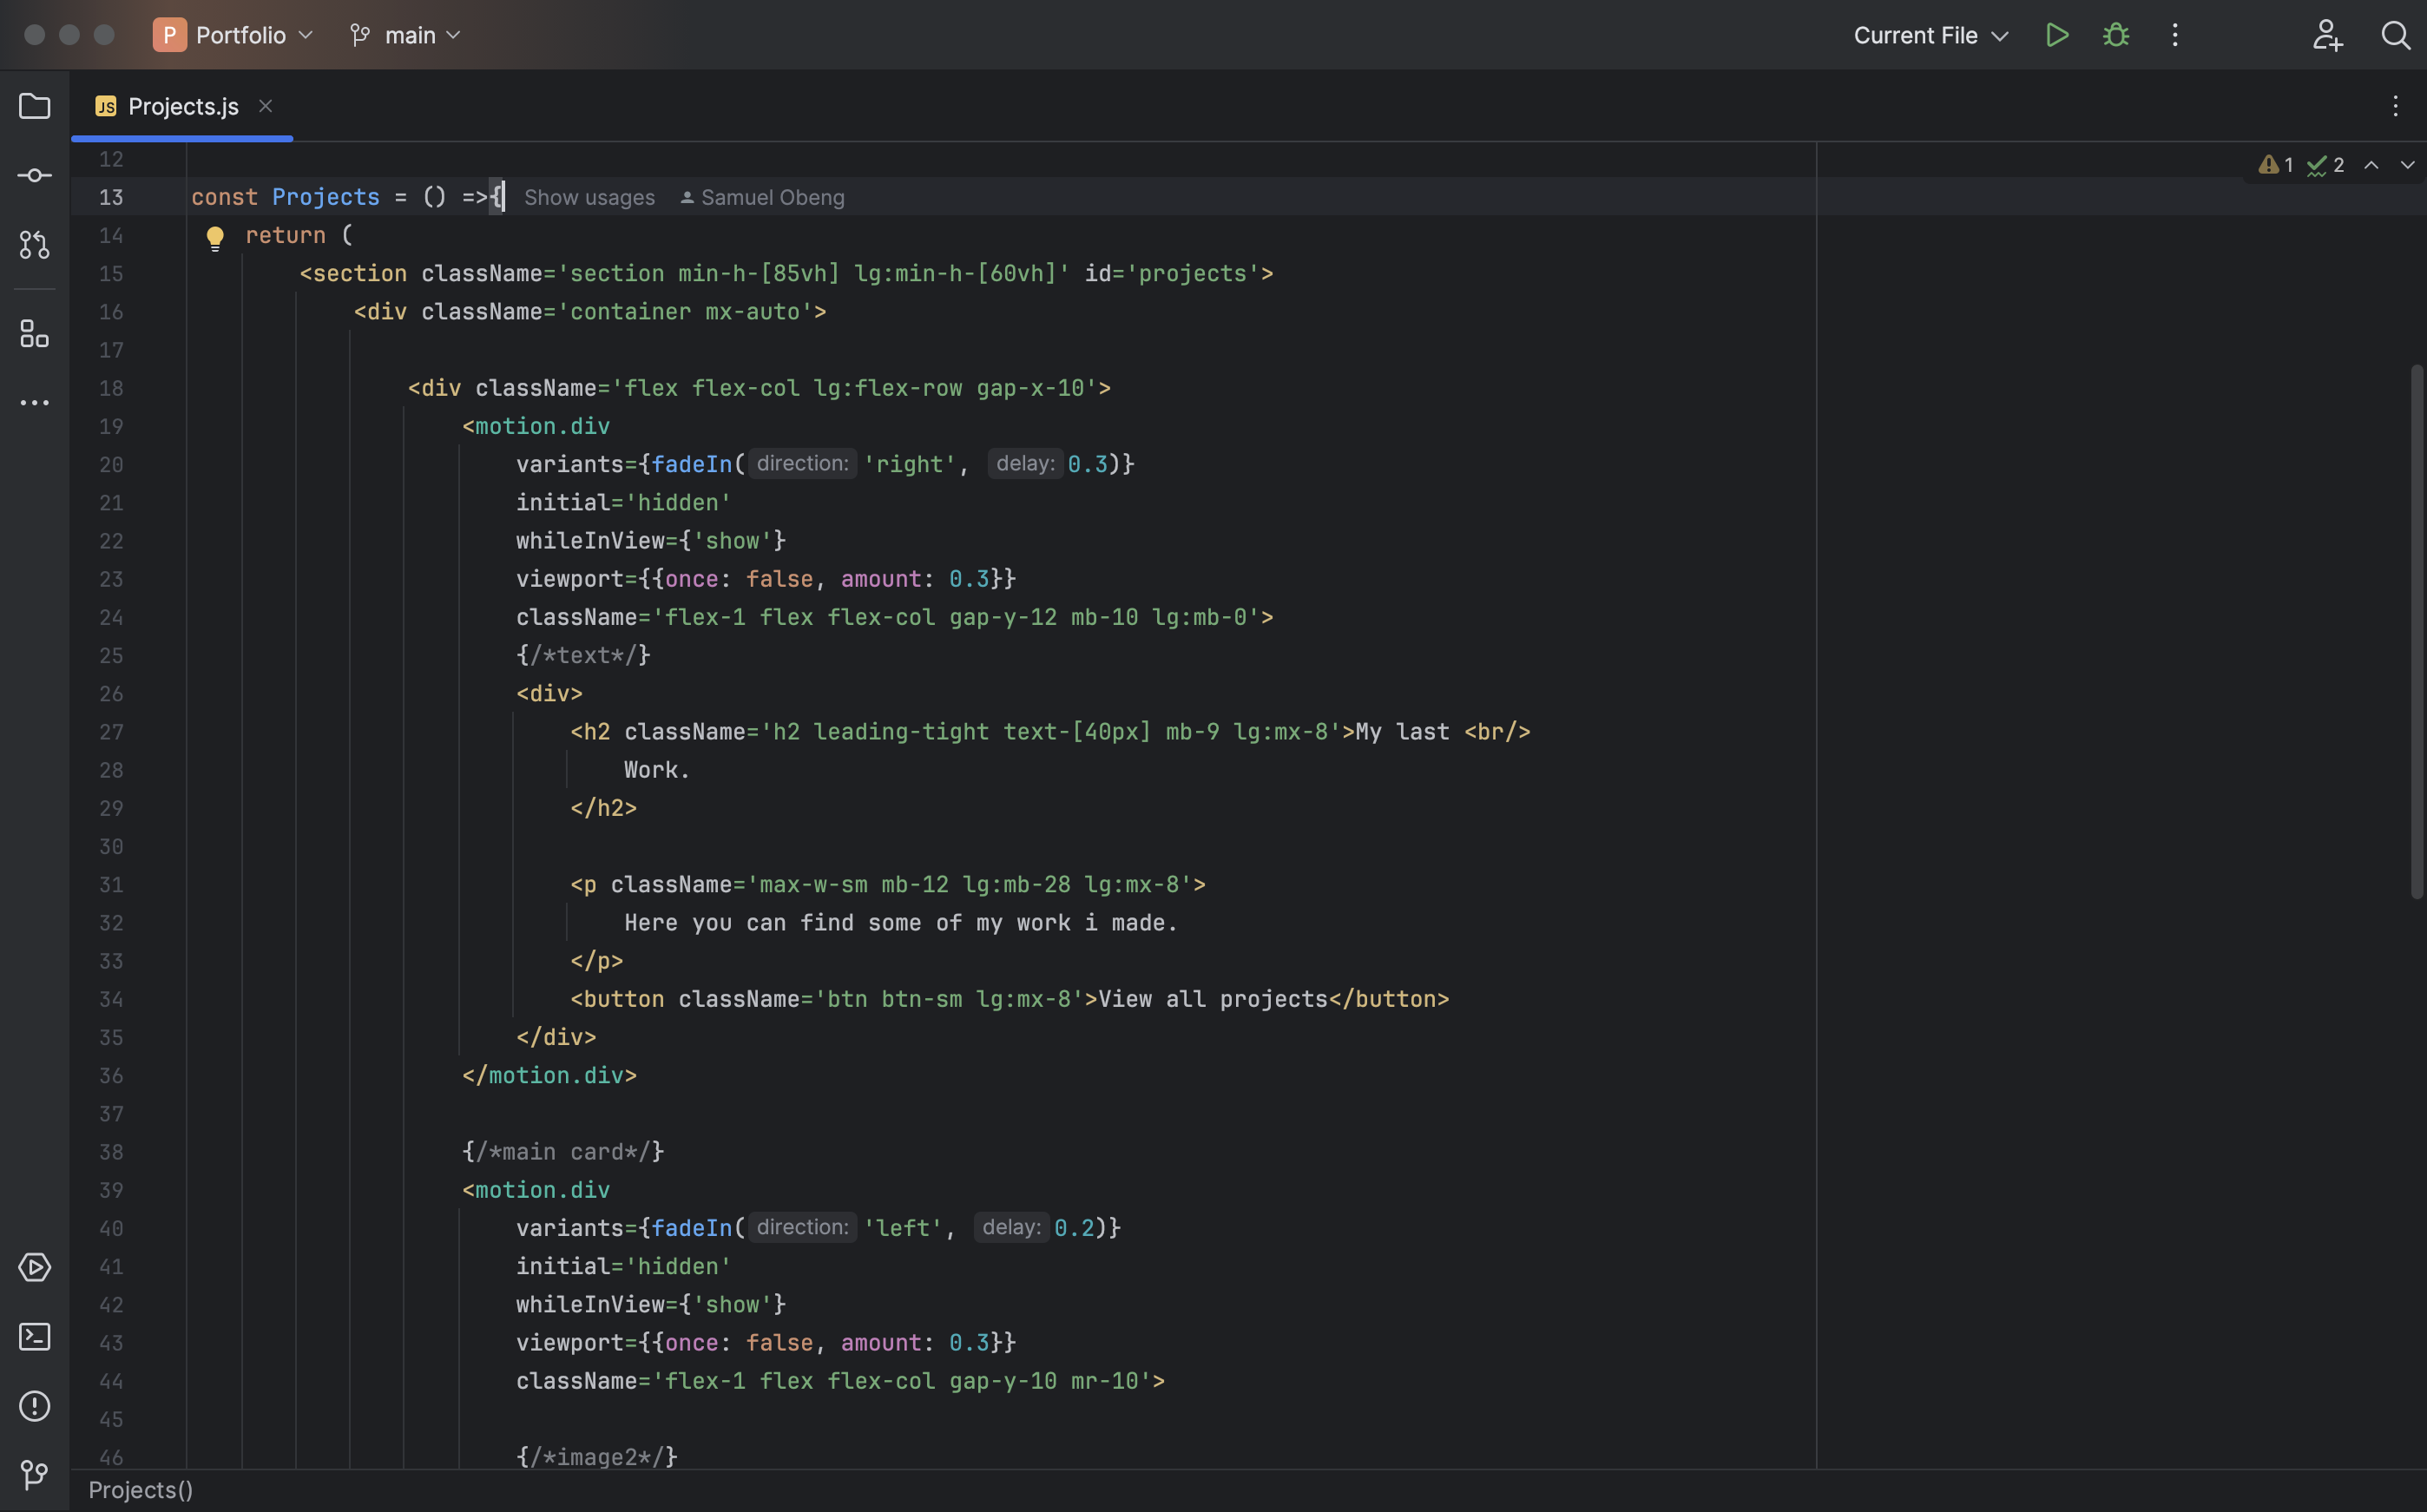Click the {/*image2*/} comment

tap(597, 1457)
